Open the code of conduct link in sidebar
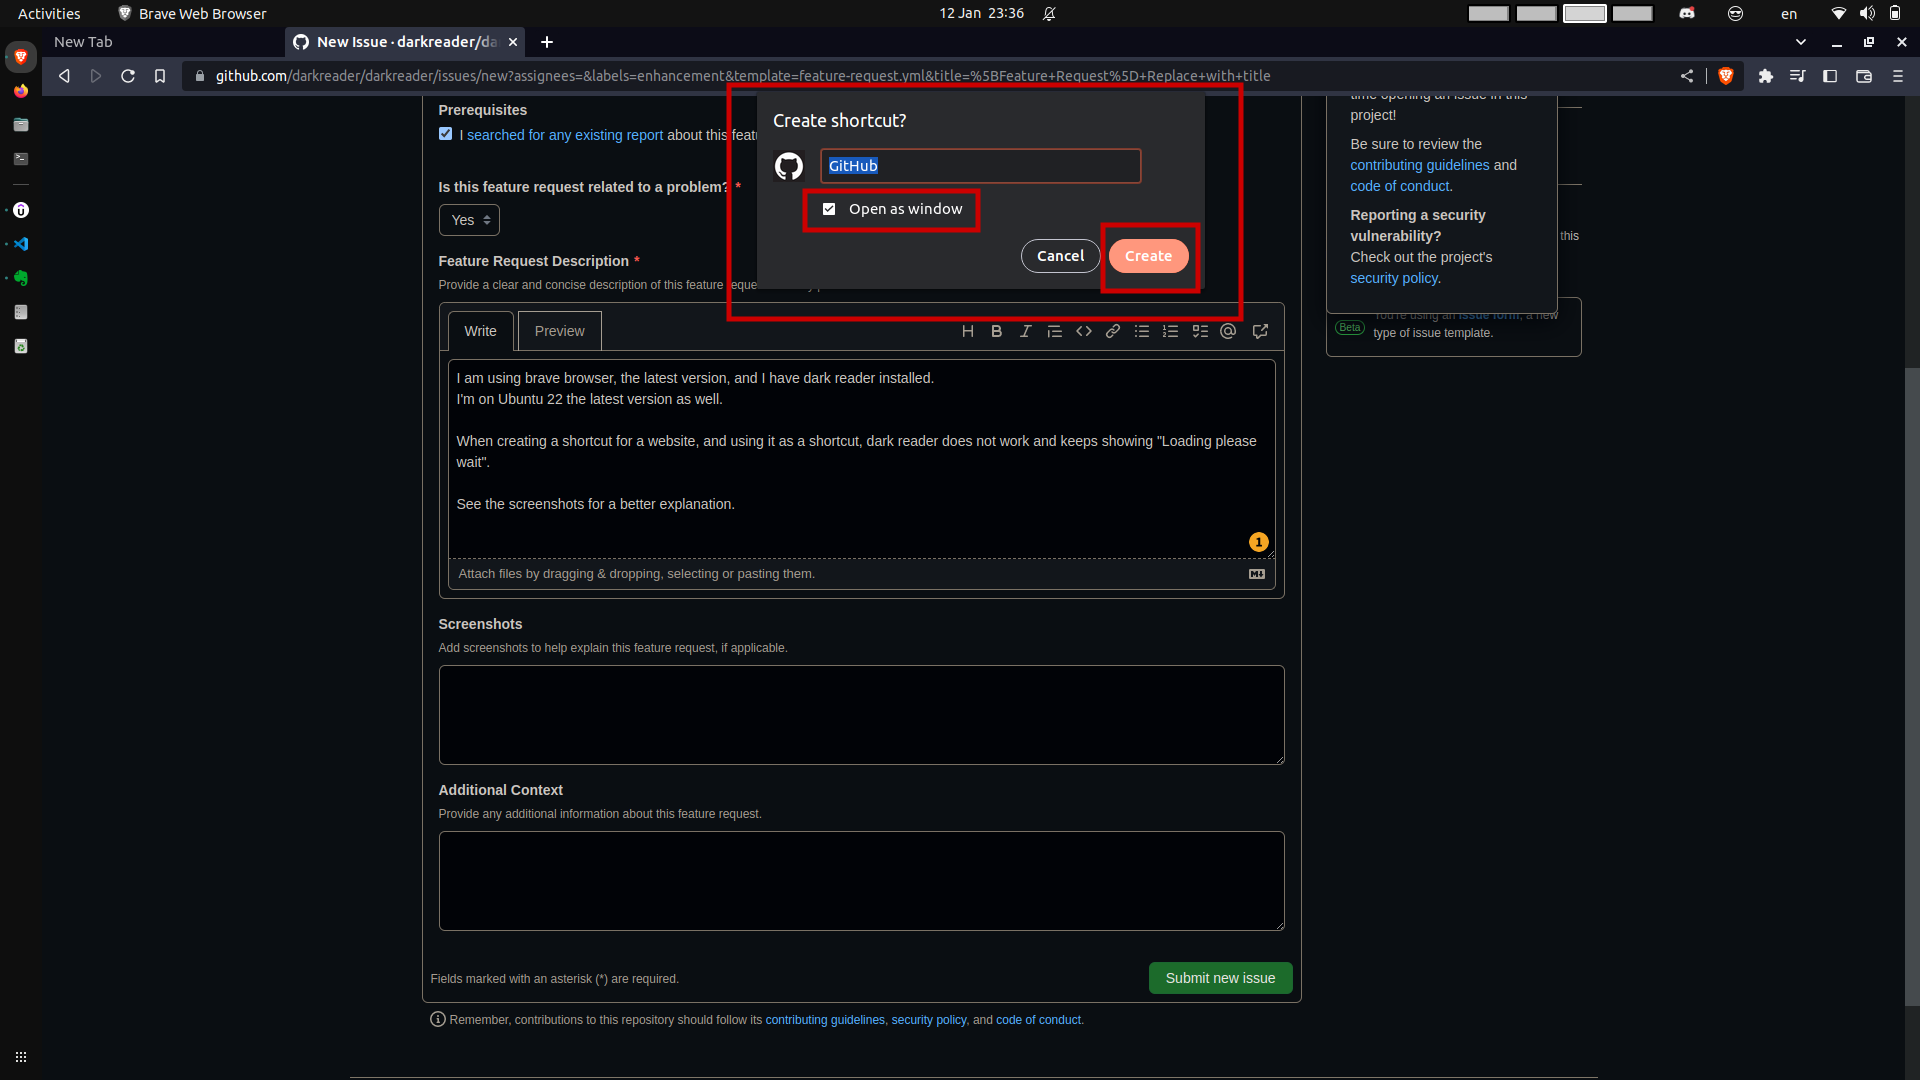This screenshot has width=1920, height=1080. coord(1400,186)
